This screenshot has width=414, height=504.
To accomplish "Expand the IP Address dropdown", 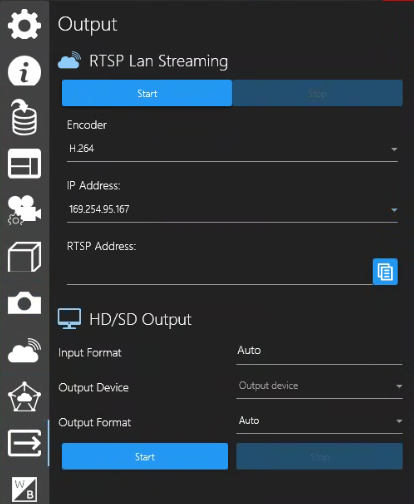I will 232,210.
